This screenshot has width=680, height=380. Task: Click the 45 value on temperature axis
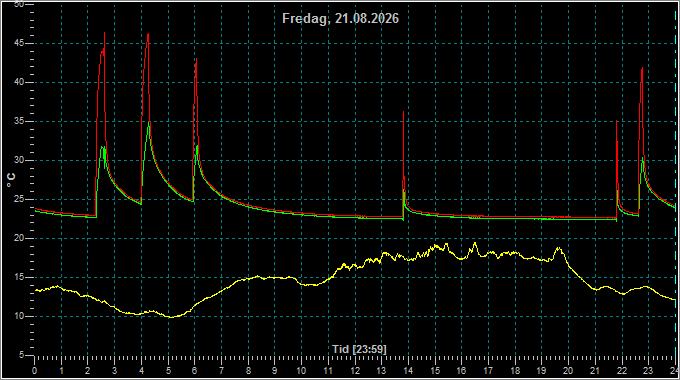(19, 43)
